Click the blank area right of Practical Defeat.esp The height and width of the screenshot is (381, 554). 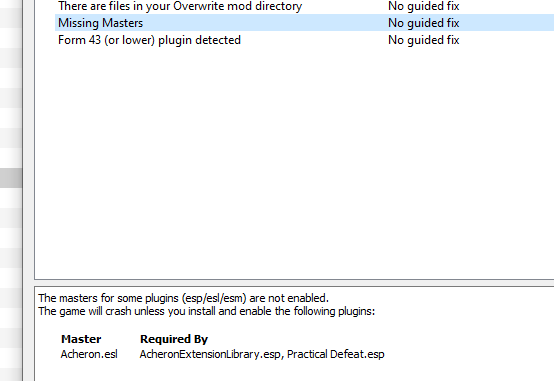(x=466, y=354)
